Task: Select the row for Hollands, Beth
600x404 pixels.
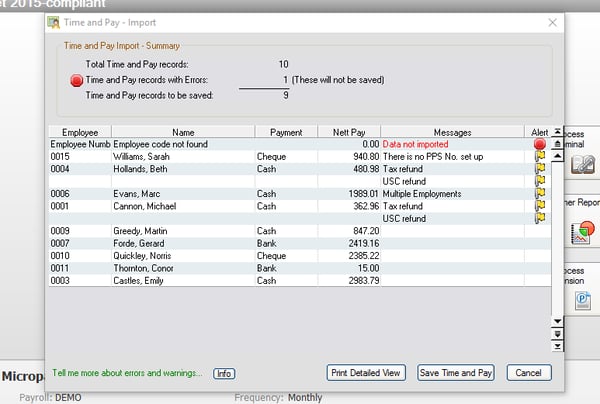Action: click(x=300, y=169)
